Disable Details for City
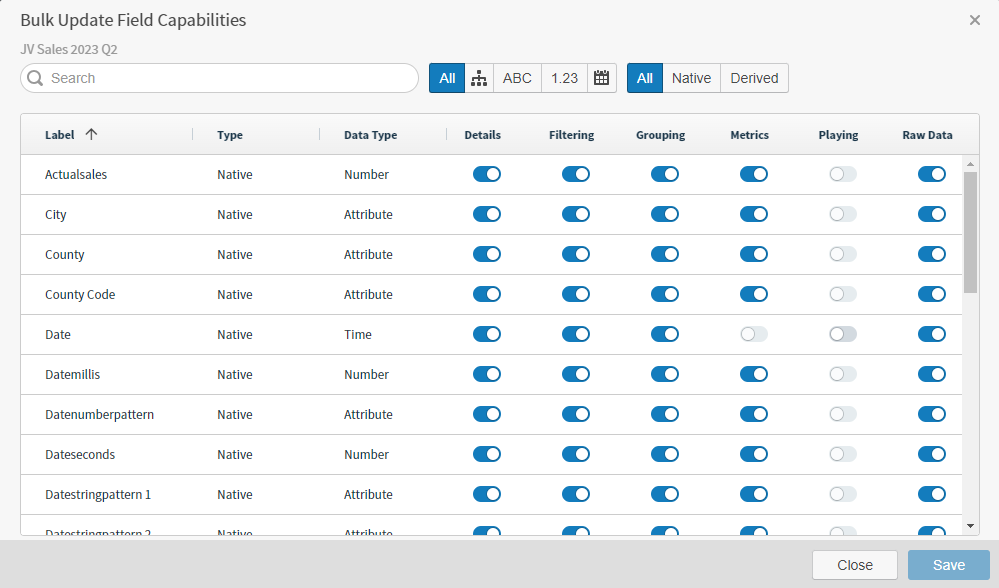This screenshot has height=588, width=999. coord(487,214)
